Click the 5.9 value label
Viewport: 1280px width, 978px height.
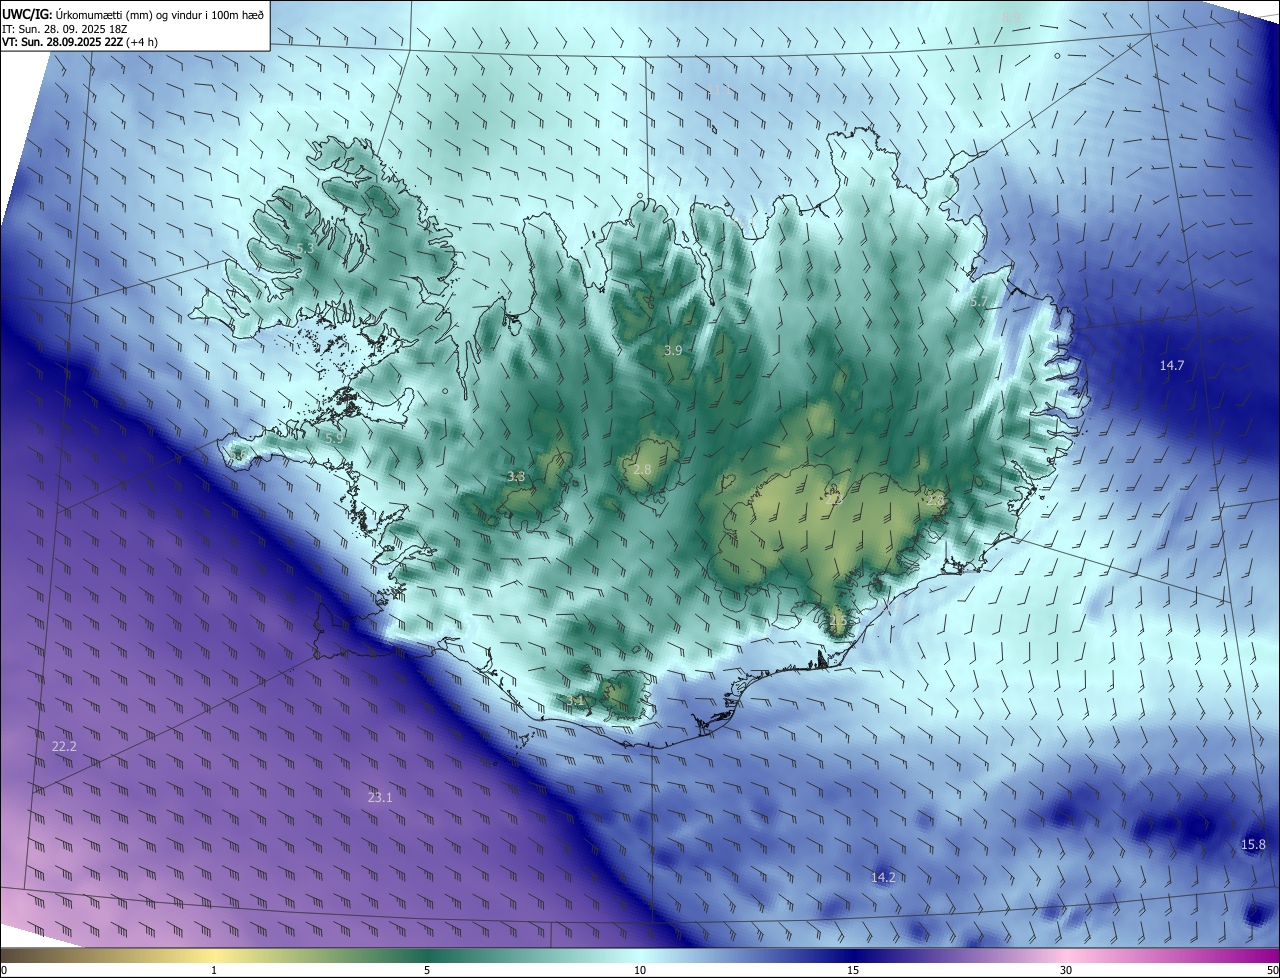(x=334, y=438)
